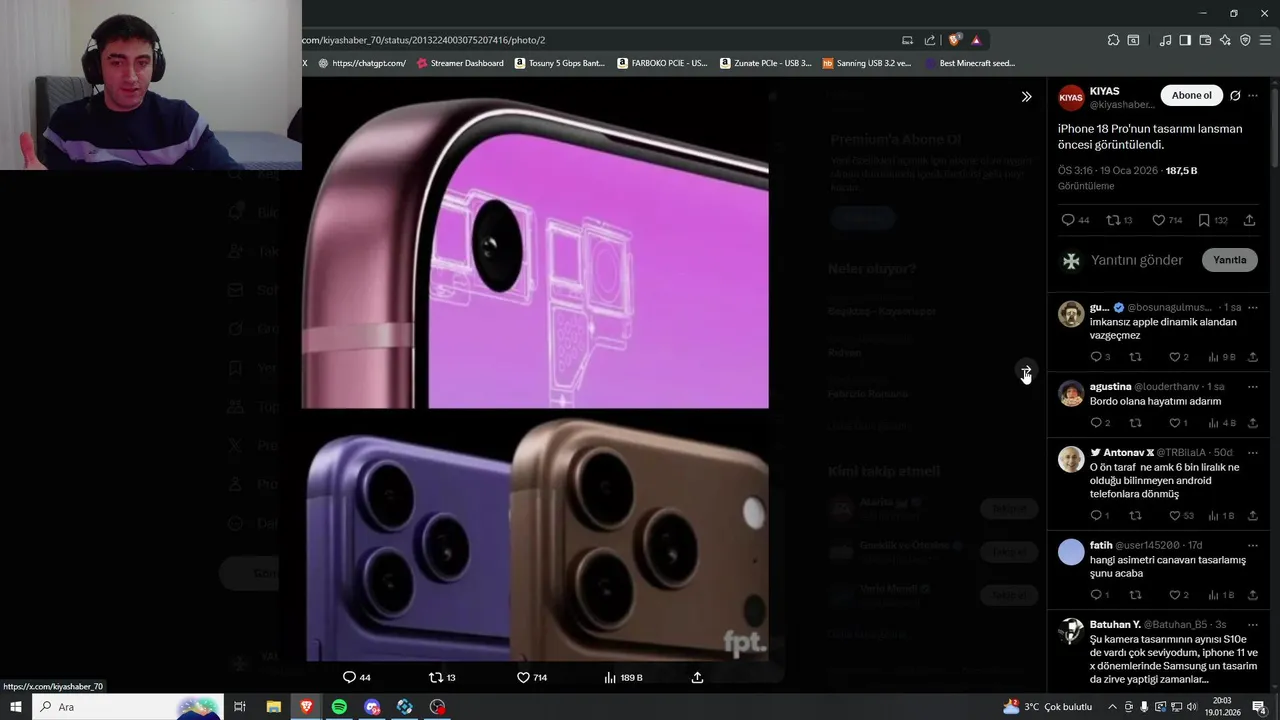Open Spotify from the taskbar

[x=339, y=706]
